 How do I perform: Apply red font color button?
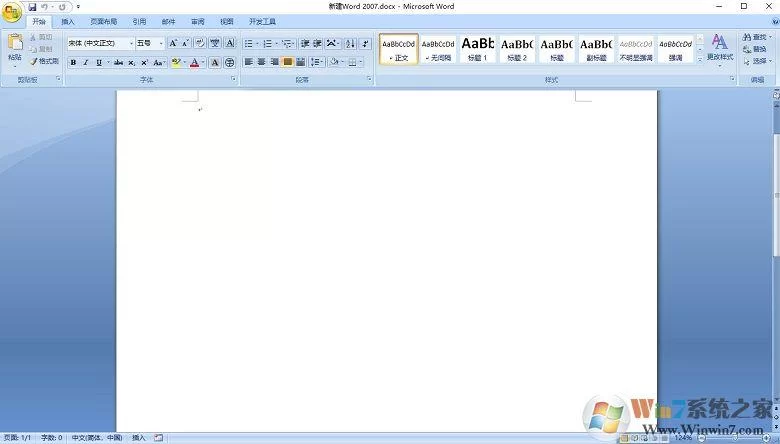coord(195,63)
